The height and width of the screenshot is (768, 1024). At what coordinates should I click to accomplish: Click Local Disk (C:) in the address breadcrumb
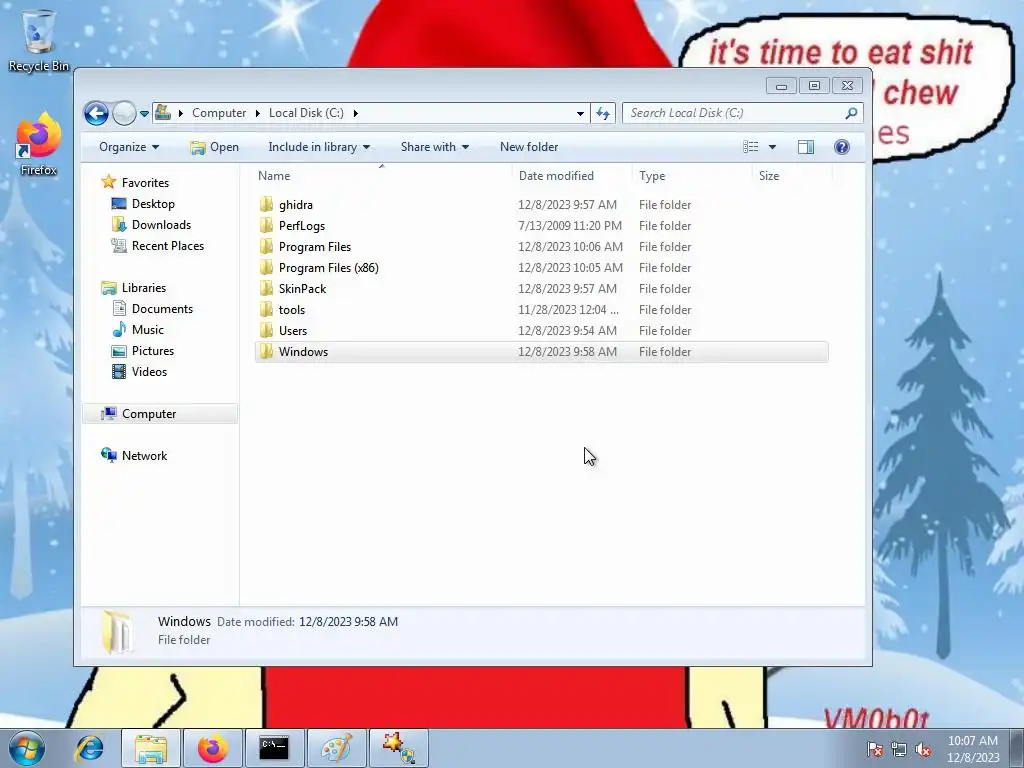pyautogui.click(x=306, y=113)
